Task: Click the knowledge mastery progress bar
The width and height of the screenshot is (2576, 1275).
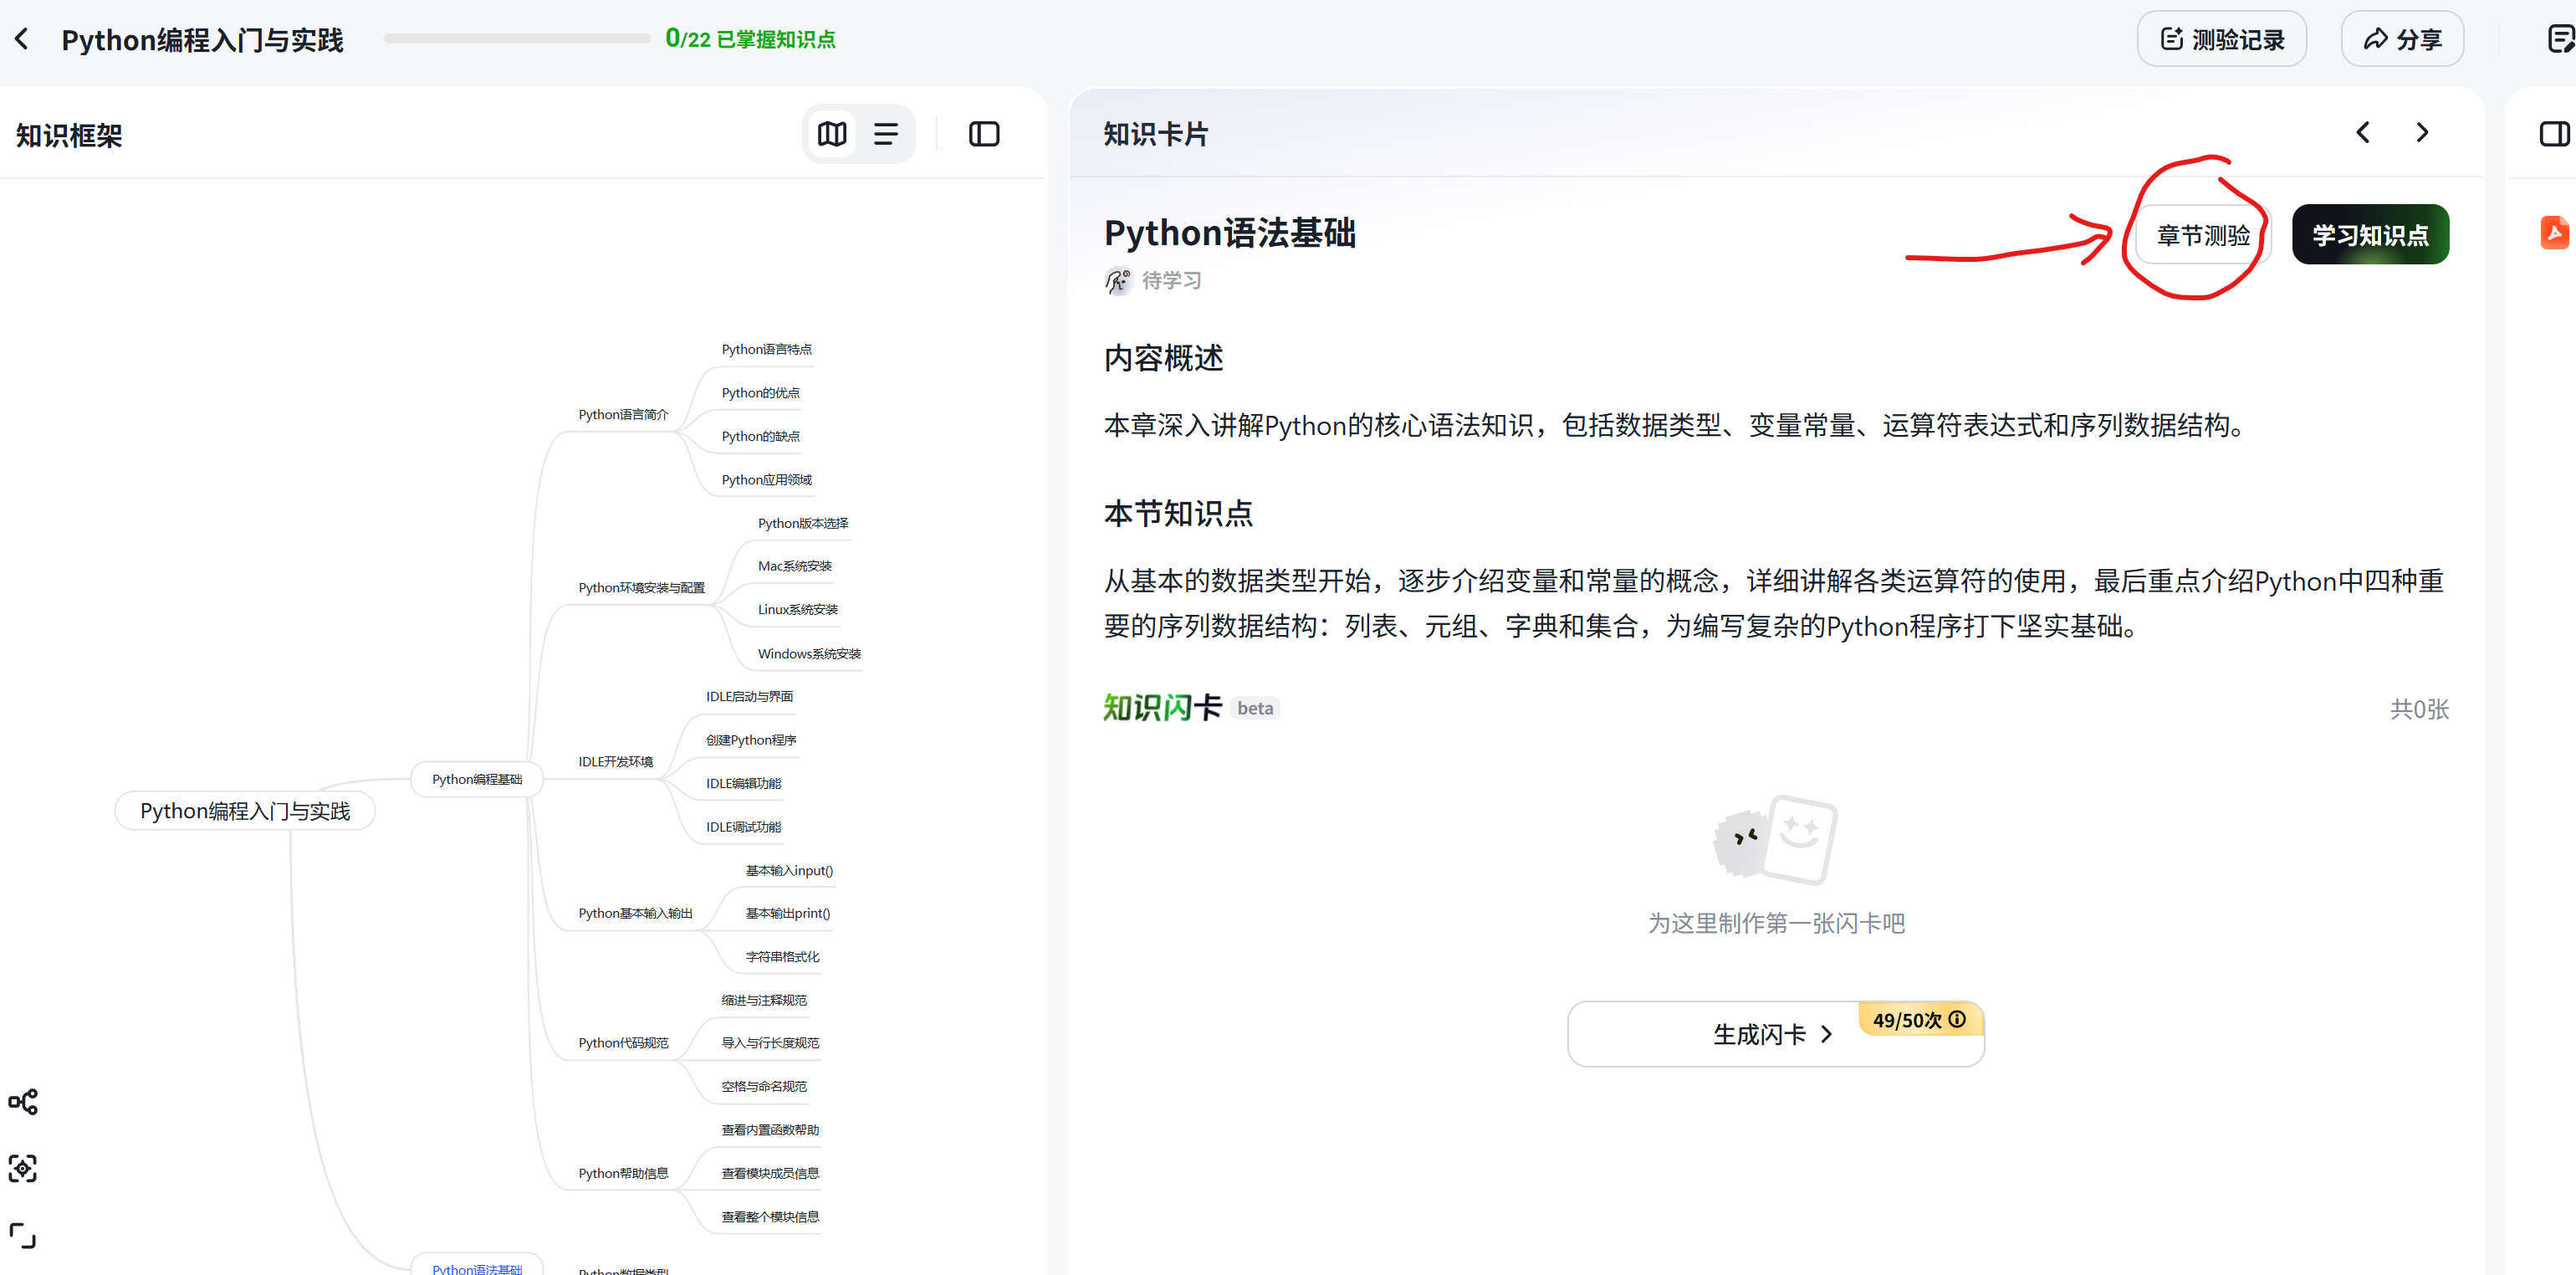Action: pyautogui.click(x=517, y=39)
